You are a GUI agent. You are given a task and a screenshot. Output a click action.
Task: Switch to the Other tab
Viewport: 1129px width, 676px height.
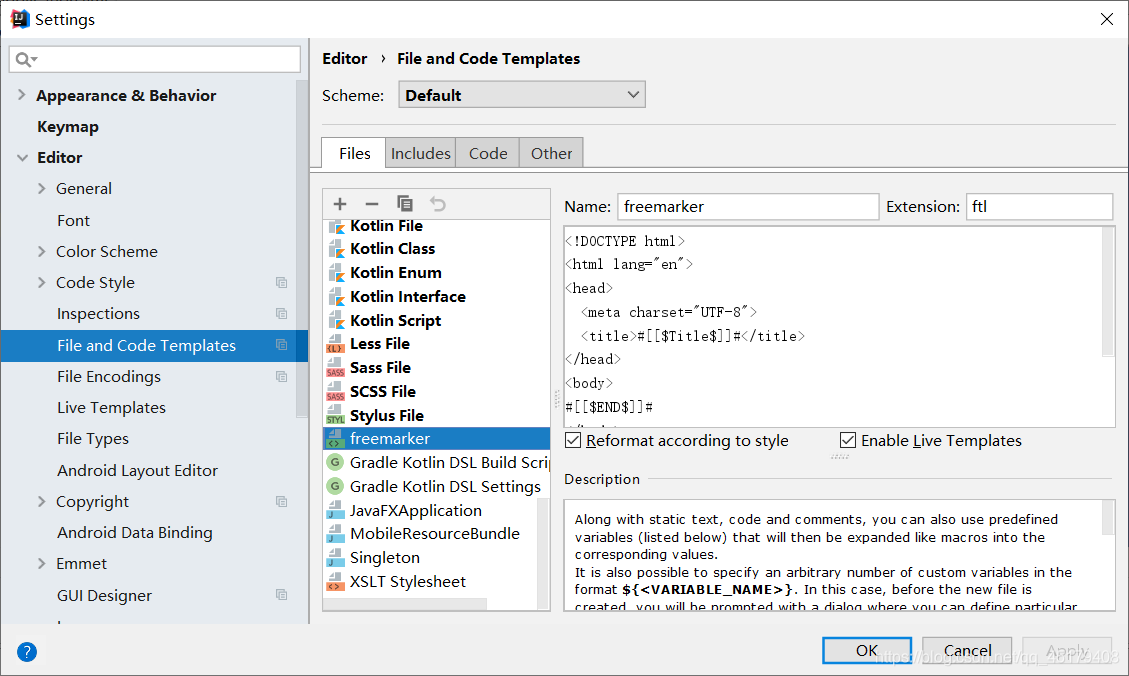click(x=551, y=153)
